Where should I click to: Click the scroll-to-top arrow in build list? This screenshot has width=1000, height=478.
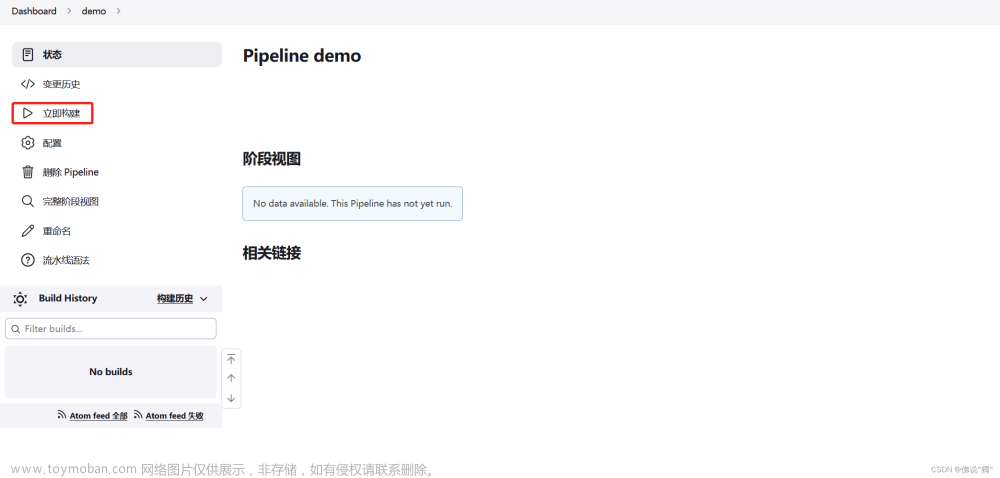(232, 359)
